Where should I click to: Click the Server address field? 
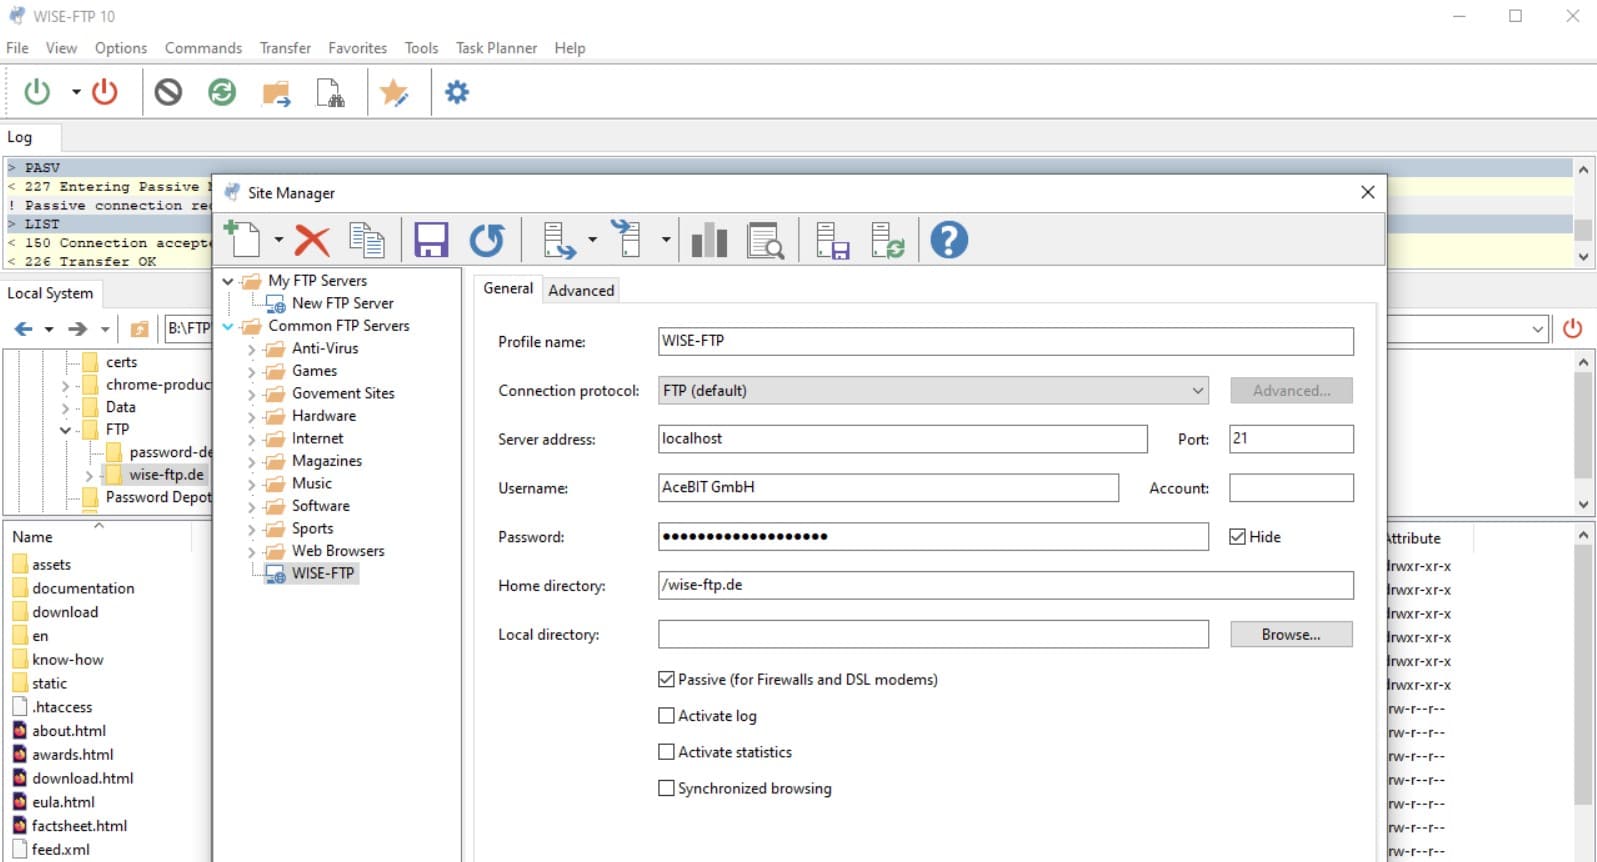(x=903, y=438)
